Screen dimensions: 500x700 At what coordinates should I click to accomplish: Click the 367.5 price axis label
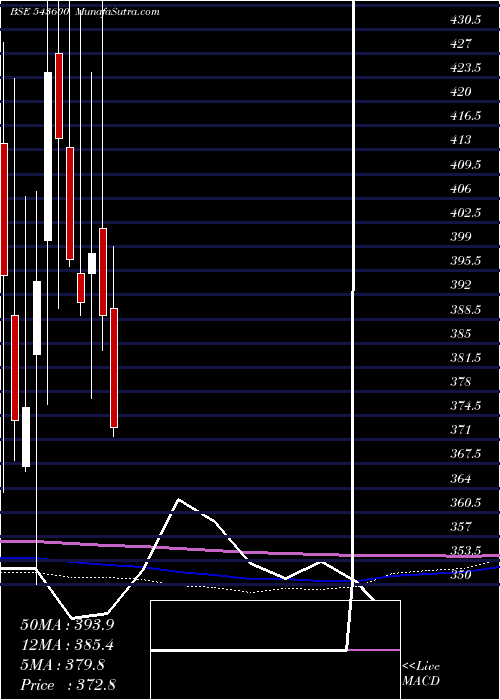tap(465, 454)
